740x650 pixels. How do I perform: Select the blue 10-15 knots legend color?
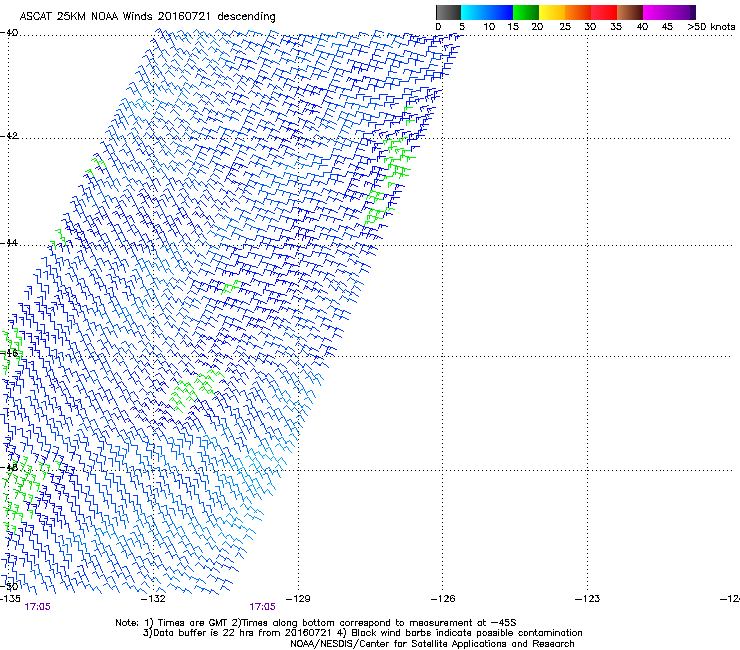click(500, 12)
